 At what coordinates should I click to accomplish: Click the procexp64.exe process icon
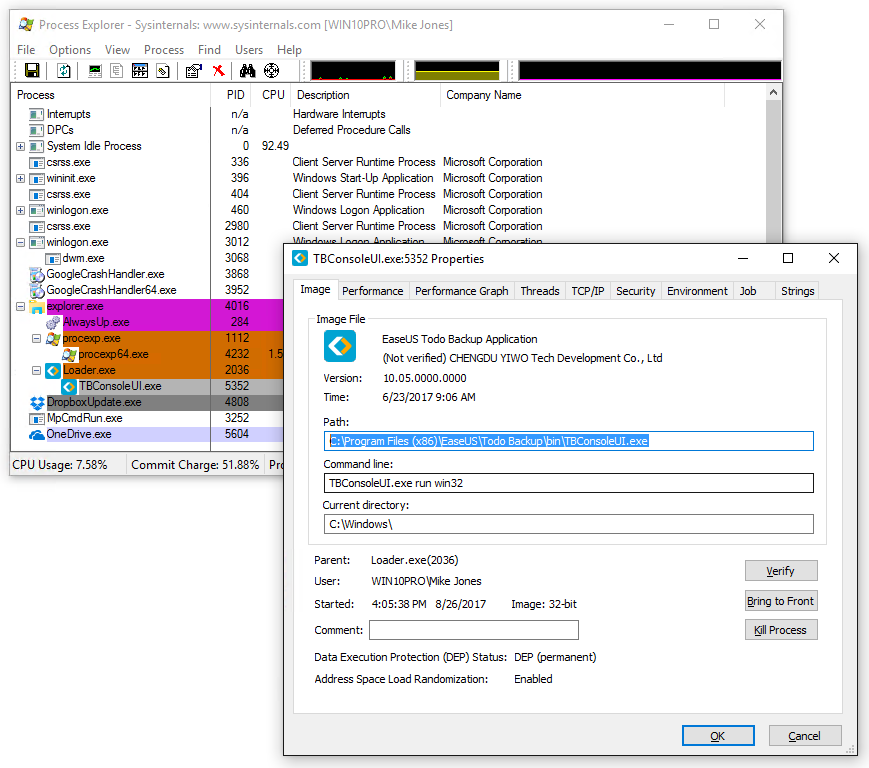(69, 354)
